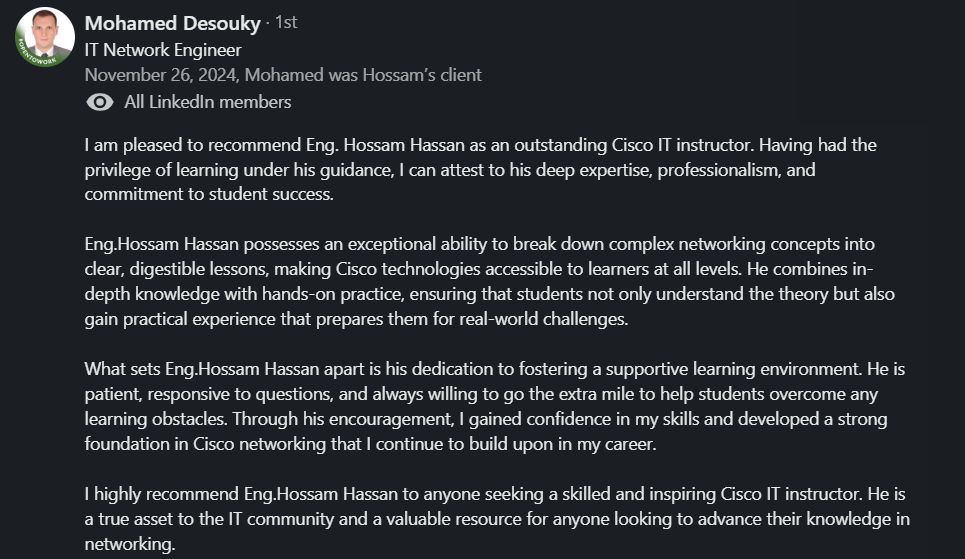Click the phrase 'commitment to student success'
Viewport: 965px width, 559px height.
click(x=209, y=195)
